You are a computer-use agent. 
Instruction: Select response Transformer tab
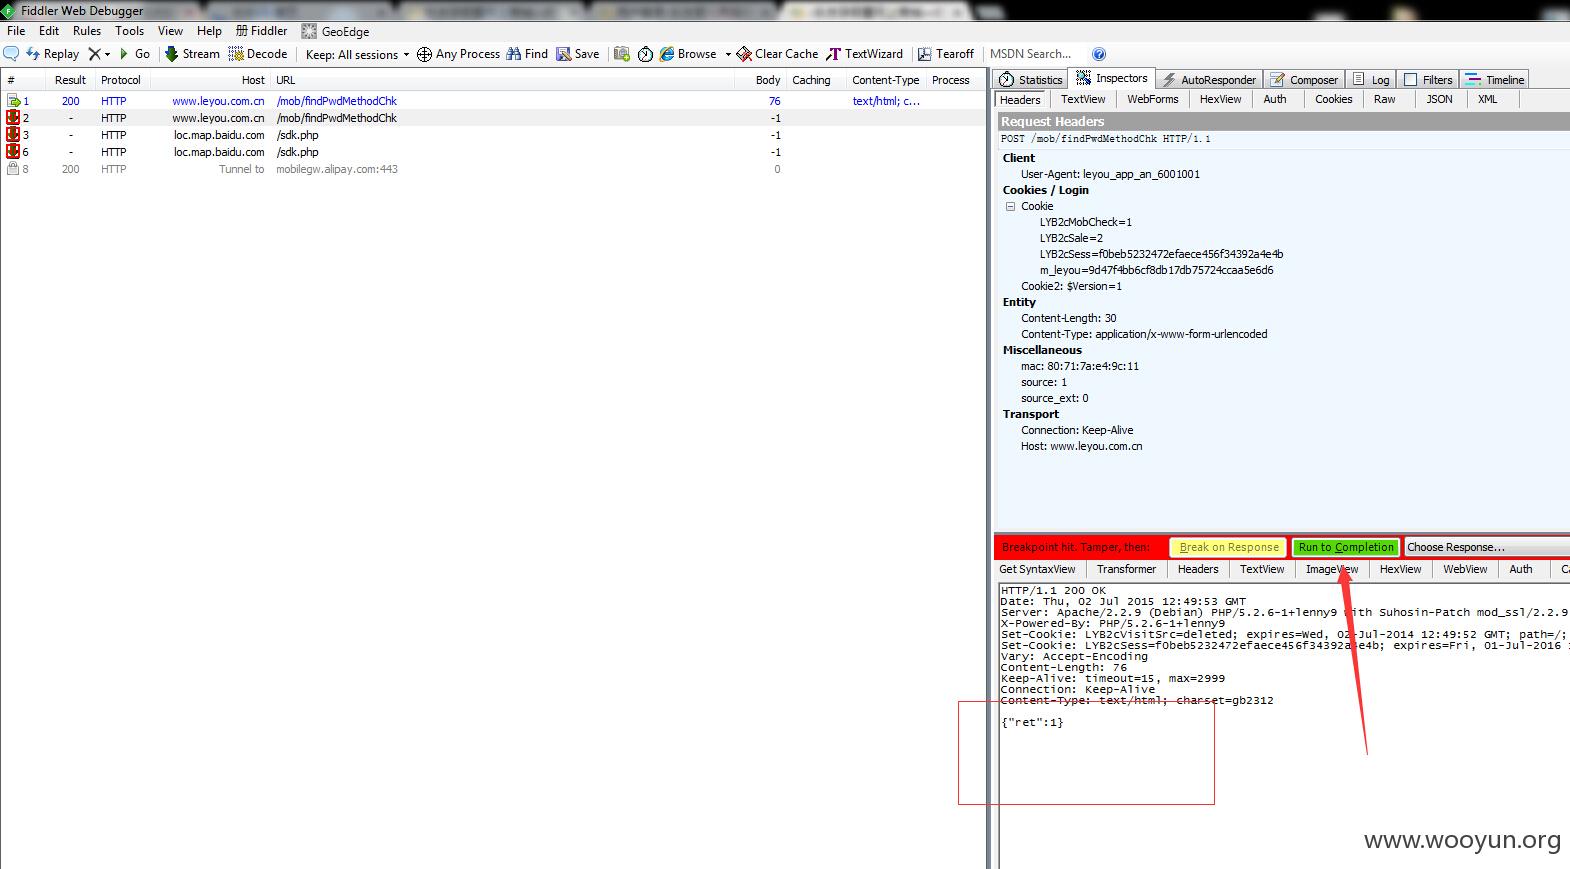pyautogui.click(x=1126, y=569)
